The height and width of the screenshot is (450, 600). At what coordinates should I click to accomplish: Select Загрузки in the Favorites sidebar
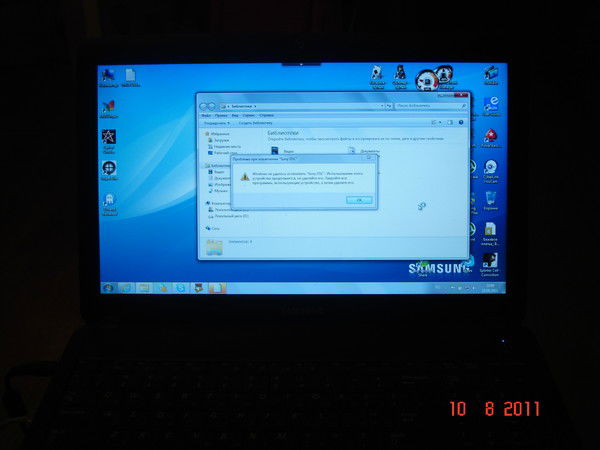pyautogui.click(x=220, y=141)
